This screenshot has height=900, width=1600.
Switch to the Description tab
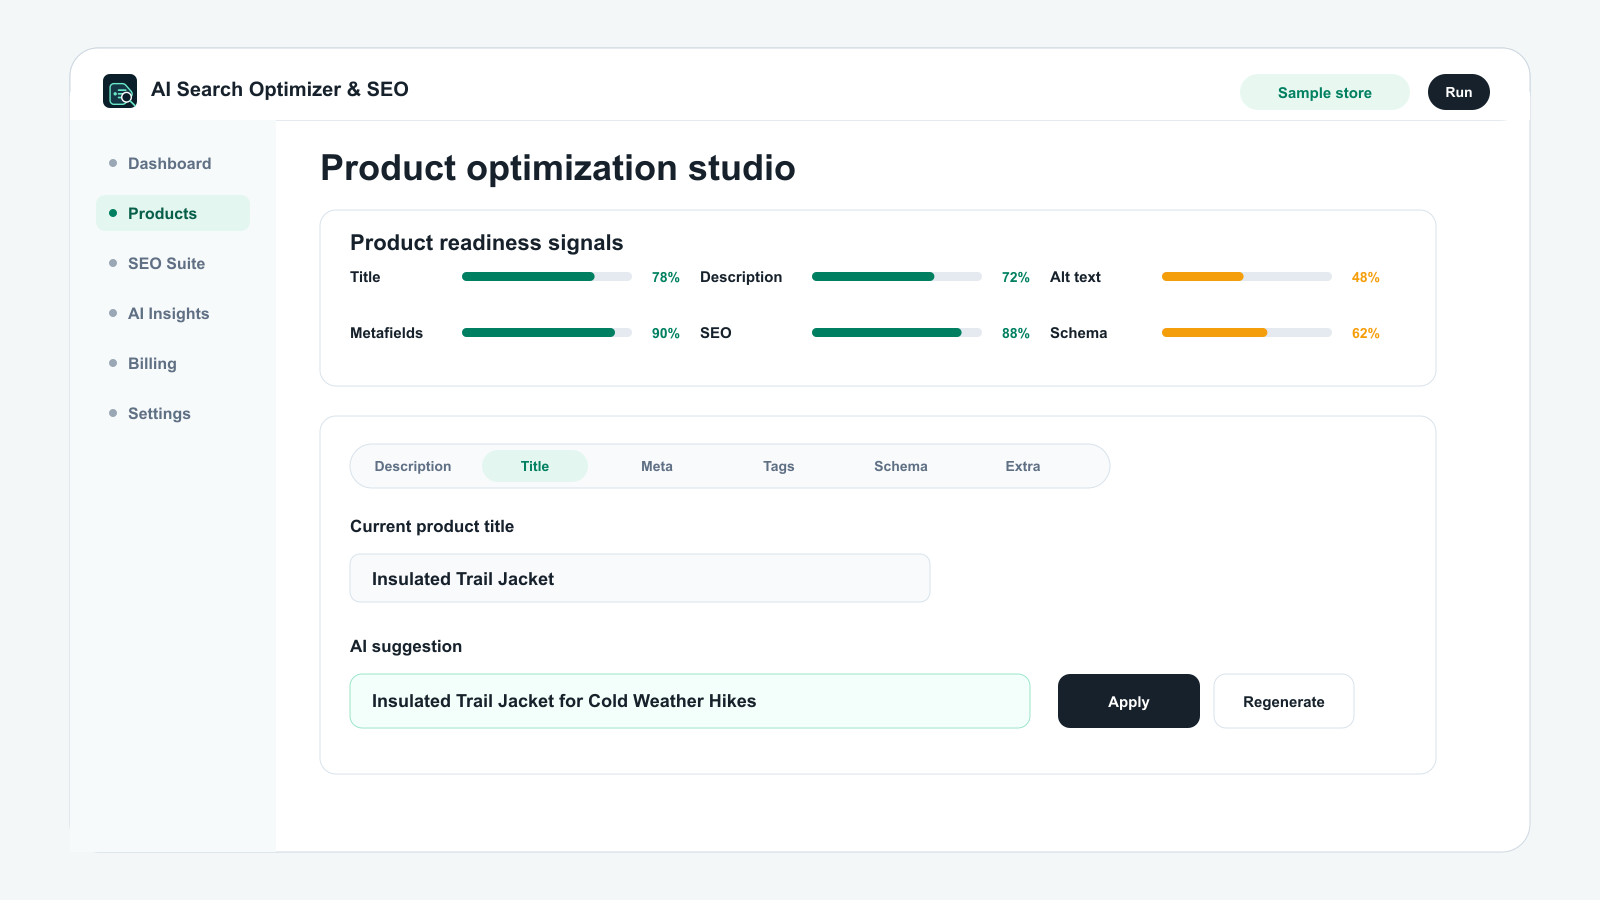pyautogui.click(x=413, y=466)
